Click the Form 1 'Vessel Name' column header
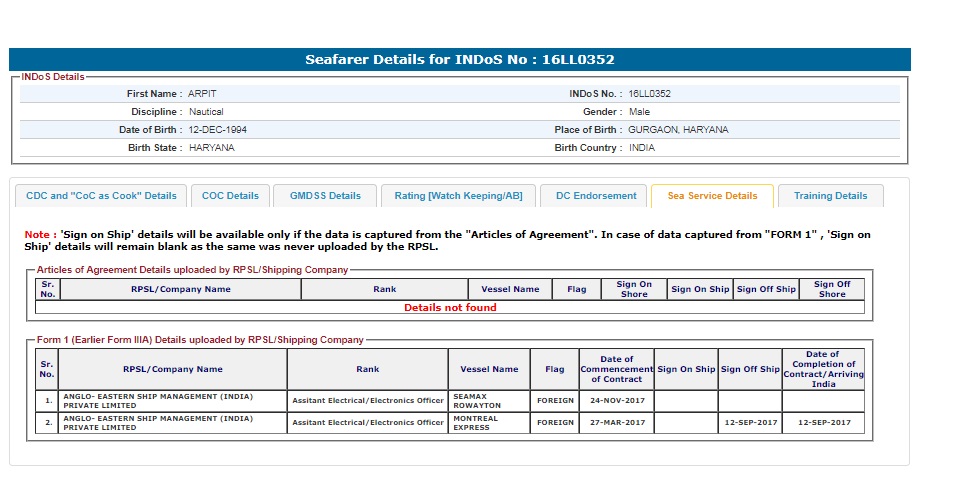The height and width of the screenshot is (482, 979). tap(490, 369)
